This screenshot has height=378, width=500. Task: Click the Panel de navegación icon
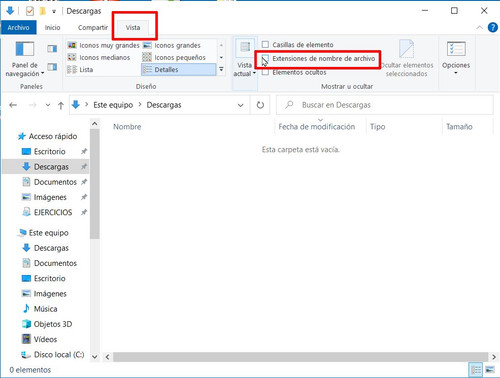(x=25, y=49)
